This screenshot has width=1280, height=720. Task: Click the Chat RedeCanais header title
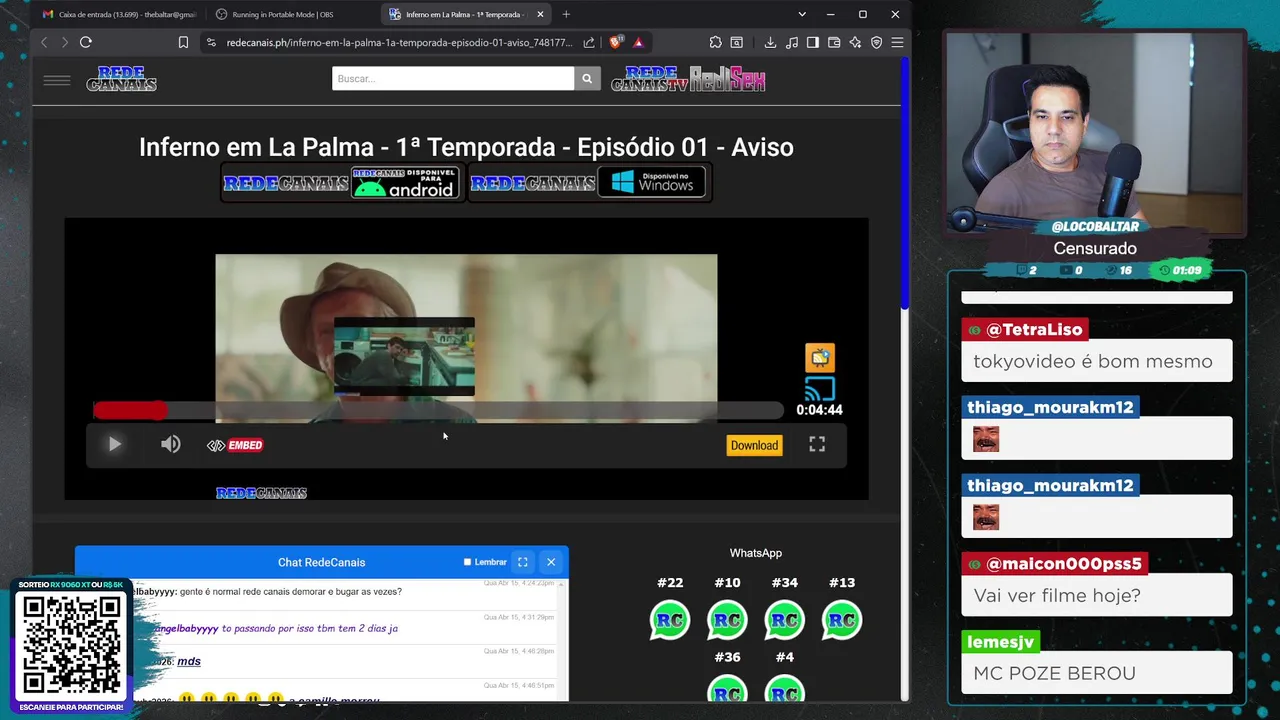coord(321,562)
